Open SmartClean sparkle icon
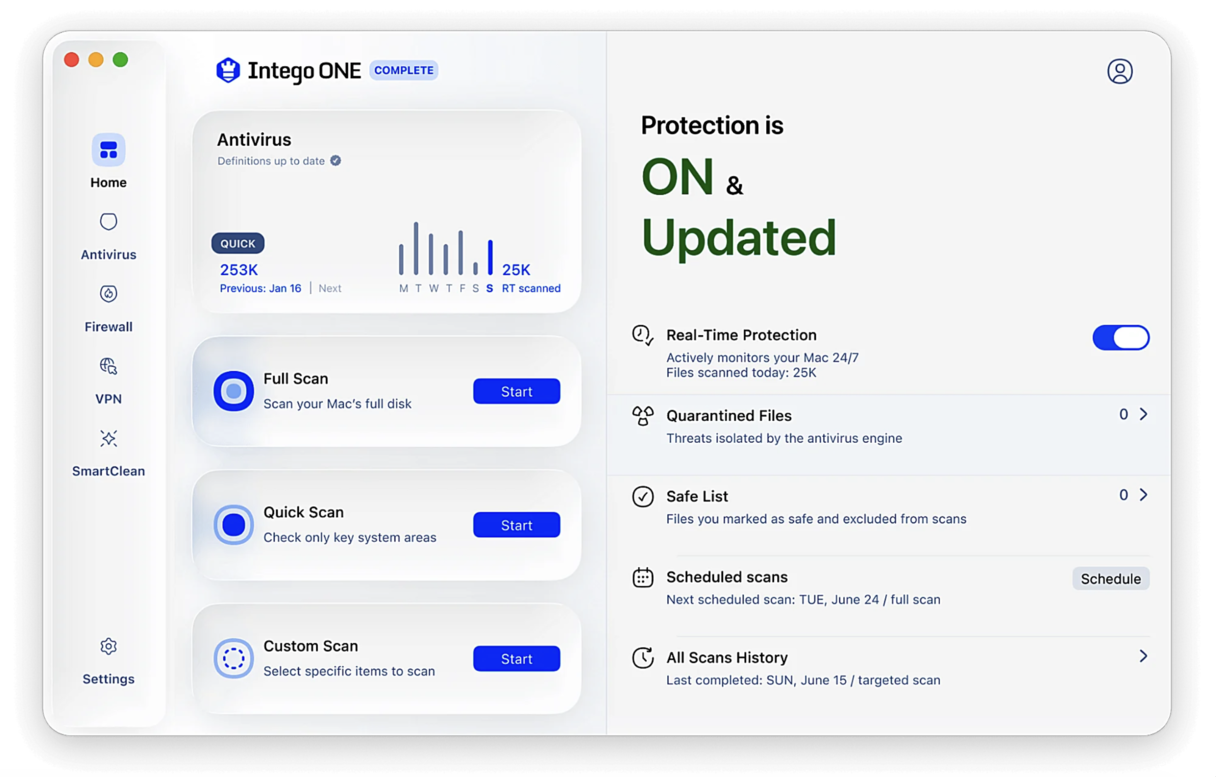1216x777 pixels. tap(108, 439)
